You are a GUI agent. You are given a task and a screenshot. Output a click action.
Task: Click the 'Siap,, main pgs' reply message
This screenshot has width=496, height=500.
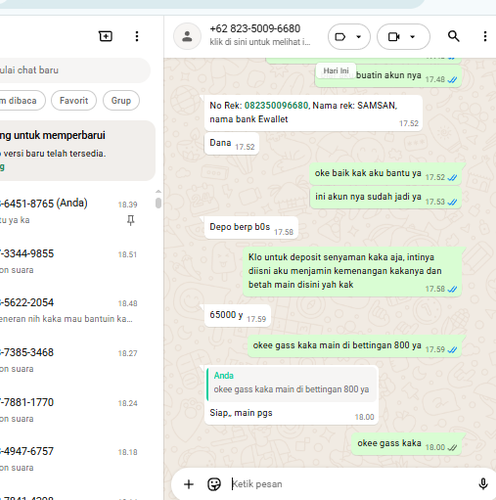coord(291,395)
